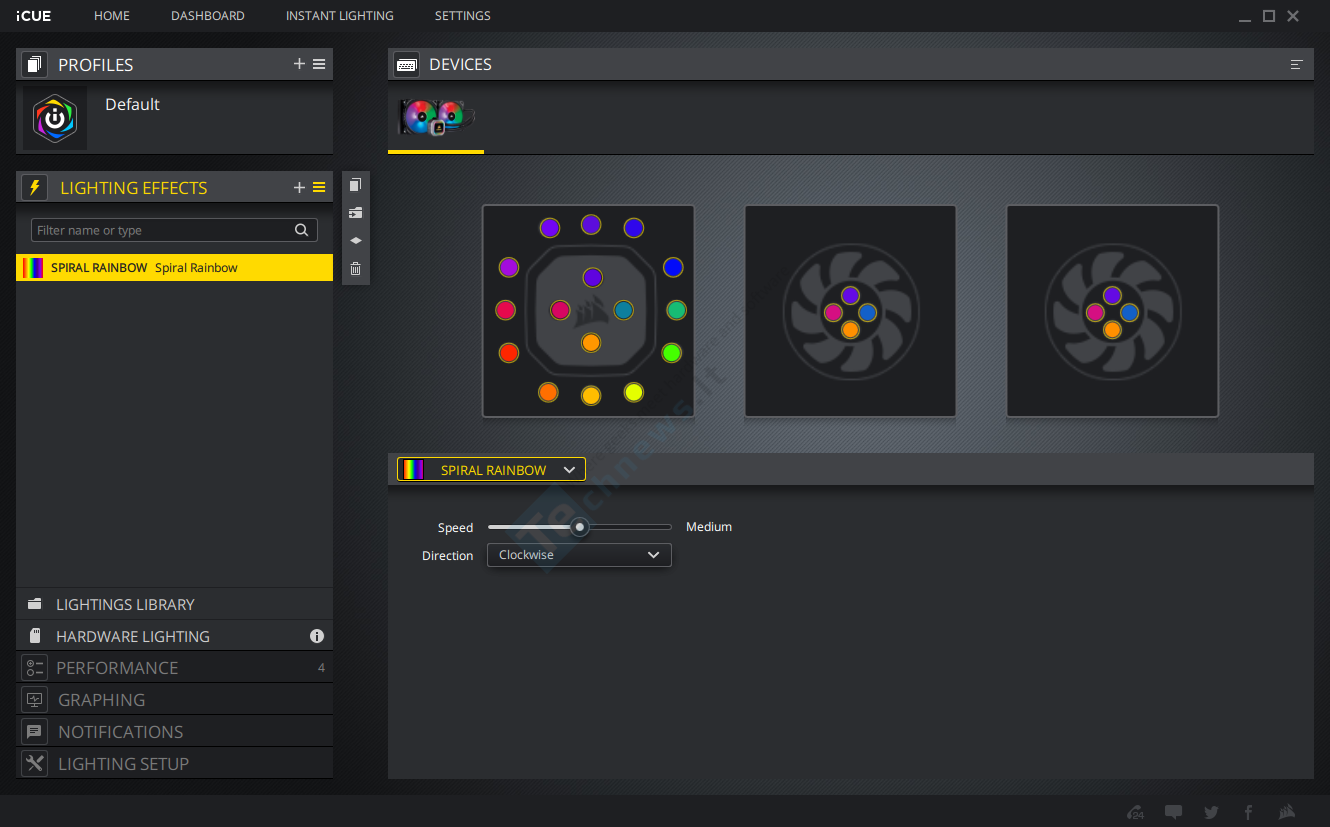This screenshot has width=1330, height=827.
Task: Select the bright green LED on pump ring
Action: click(x=671, y=353)
